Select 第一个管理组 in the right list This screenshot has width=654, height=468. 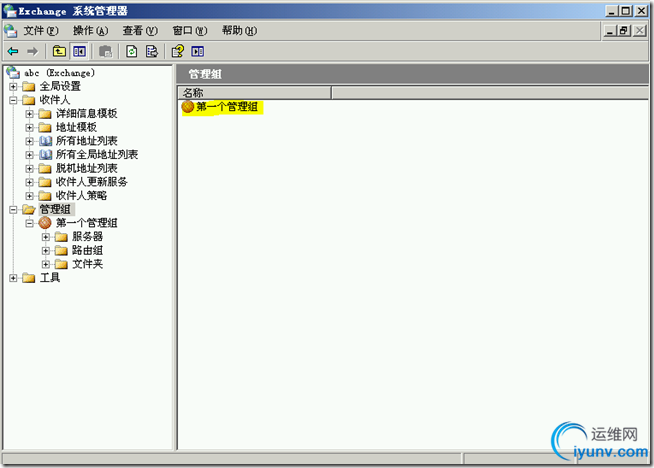click(x=227, y=107)
